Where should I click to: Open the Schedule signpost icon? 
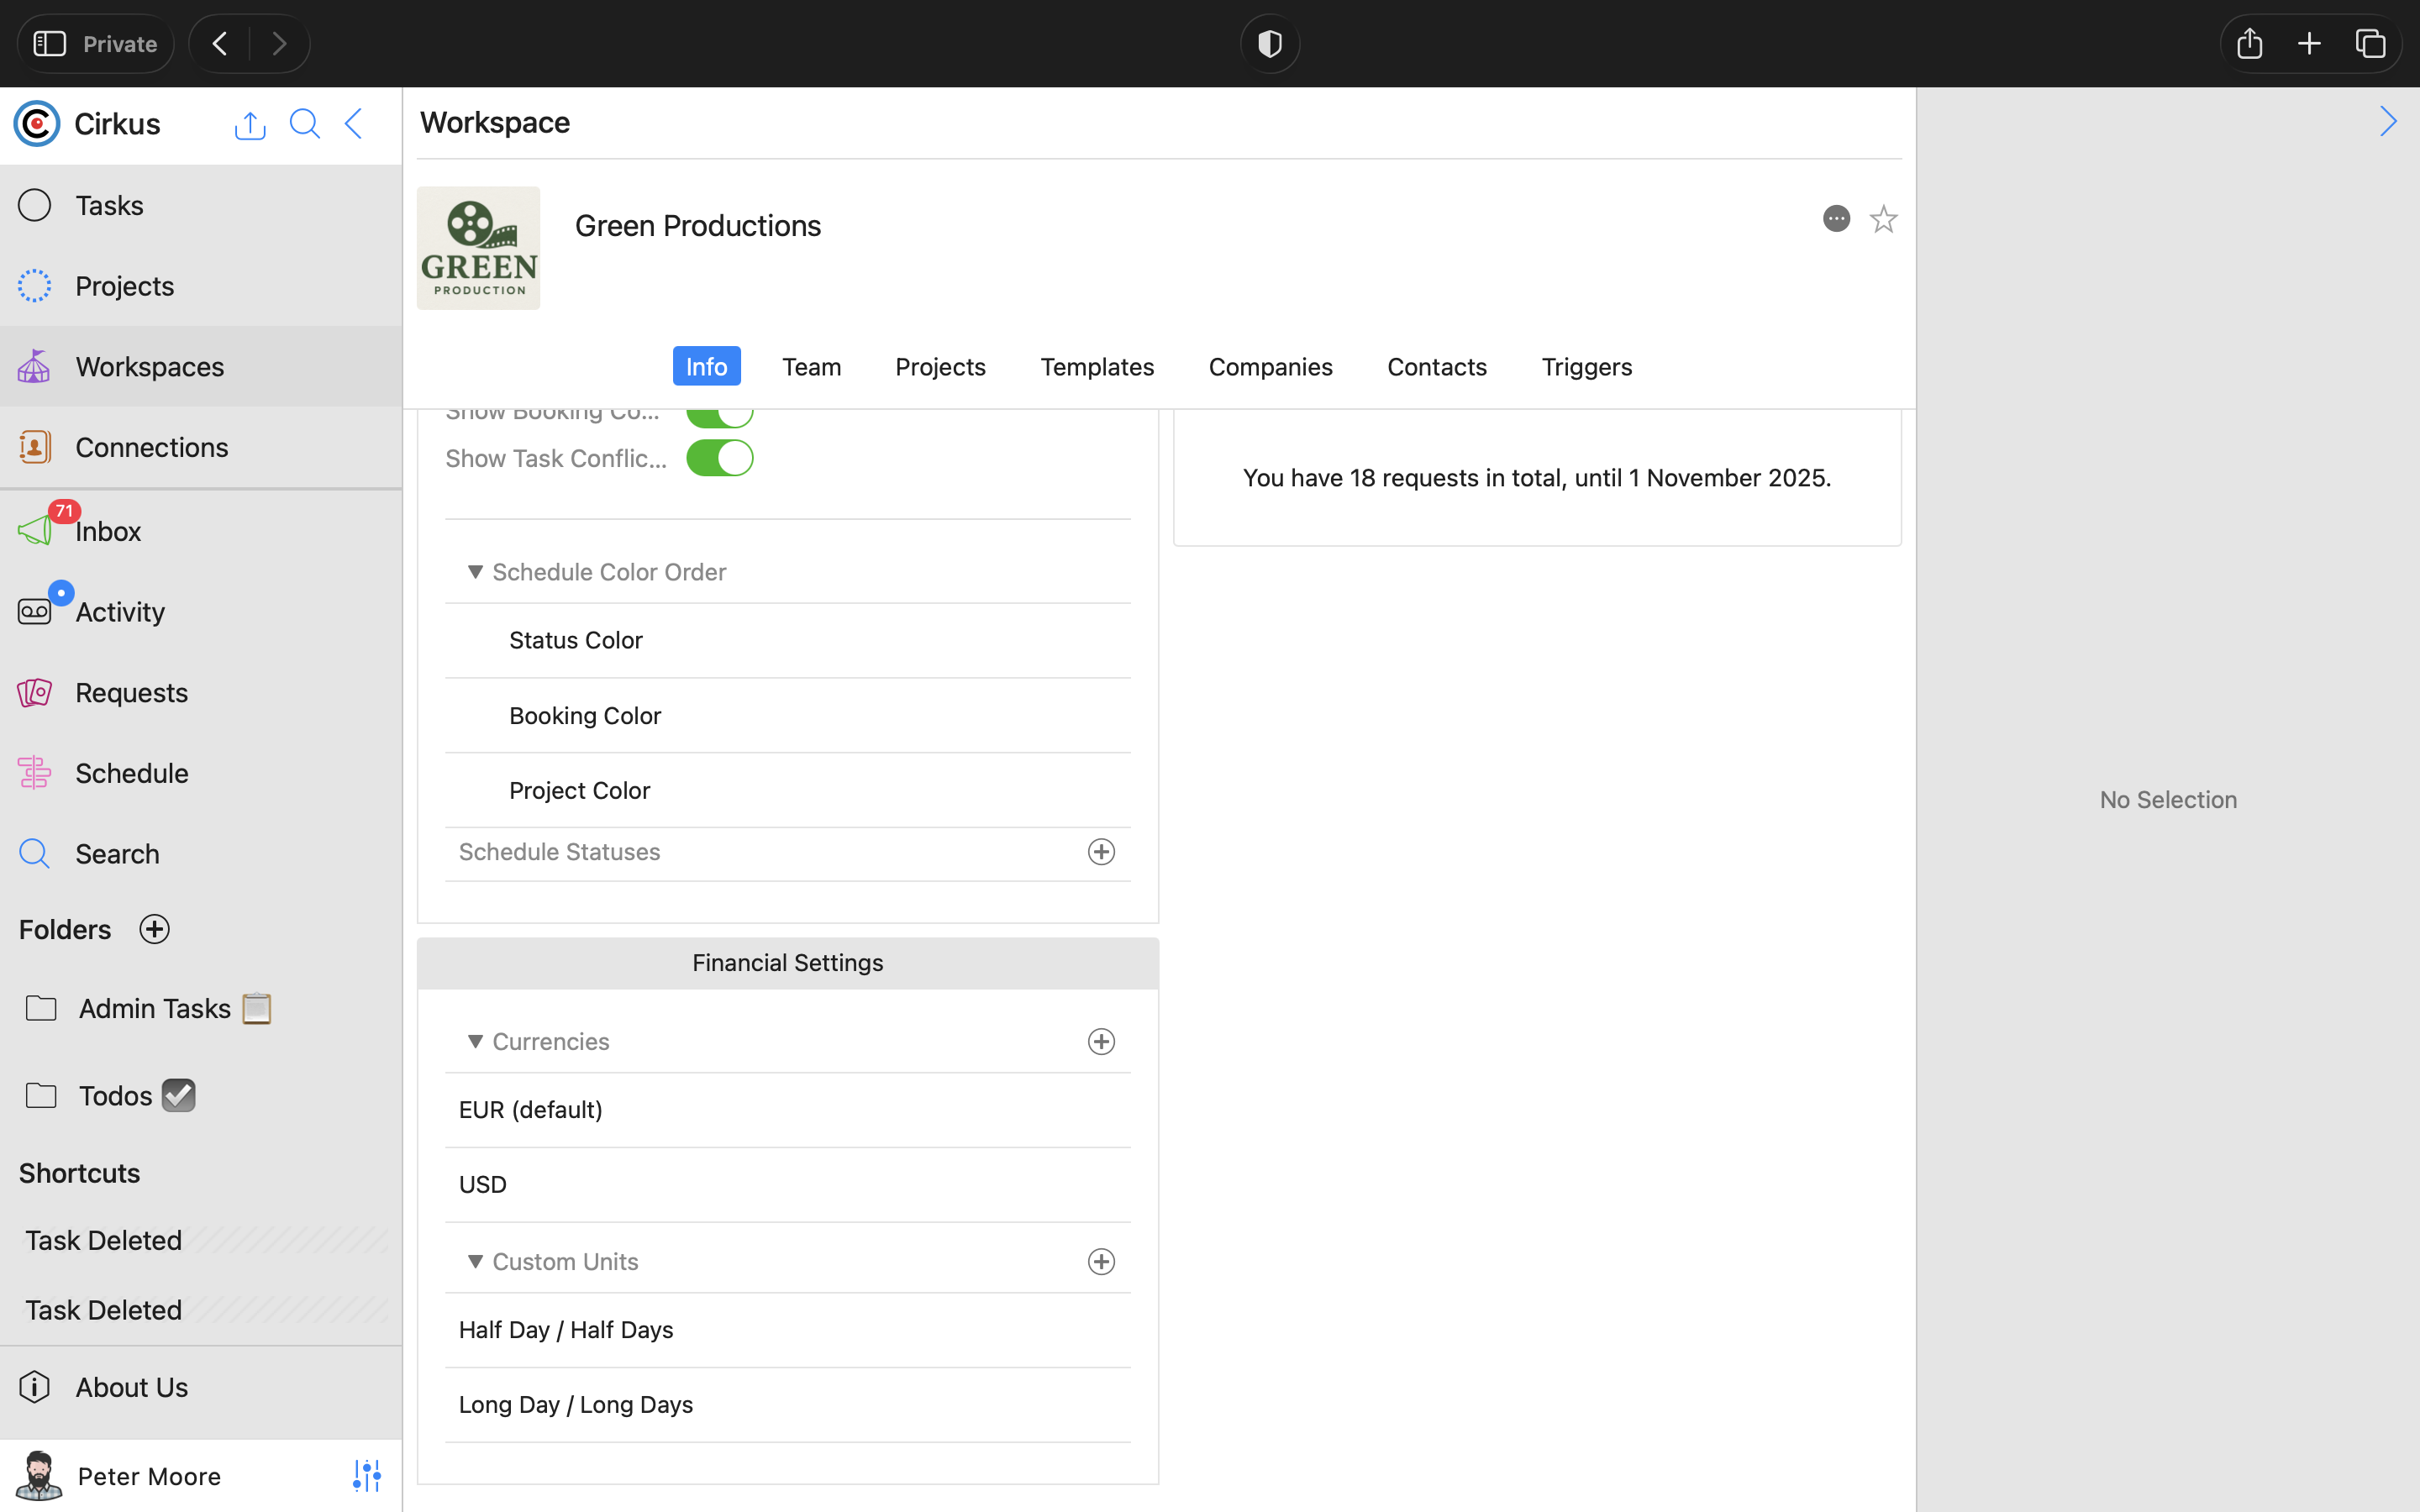click(35, 773)
